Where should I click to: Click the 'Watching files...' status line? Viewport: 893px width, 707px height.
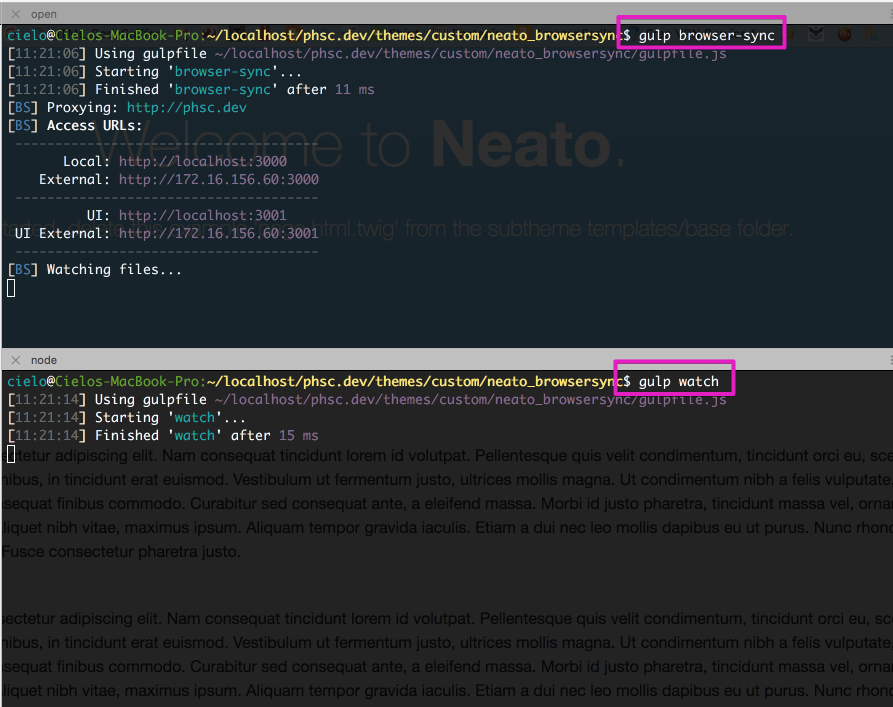(114, 269)
